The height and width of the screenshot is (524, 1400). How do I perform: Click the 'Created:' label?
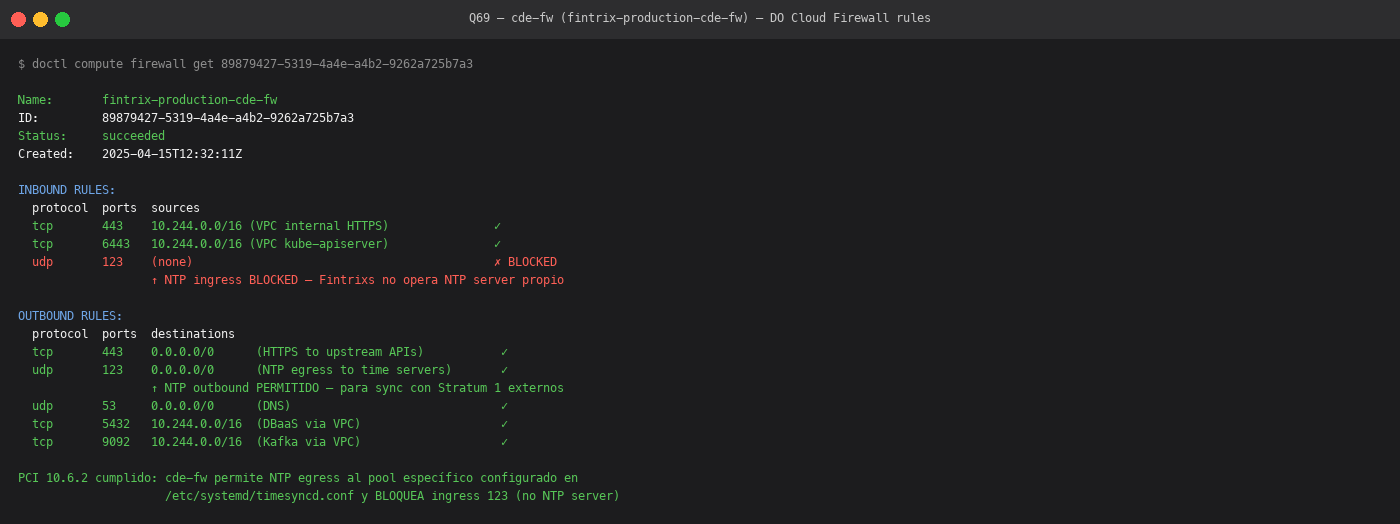(46, 154)
